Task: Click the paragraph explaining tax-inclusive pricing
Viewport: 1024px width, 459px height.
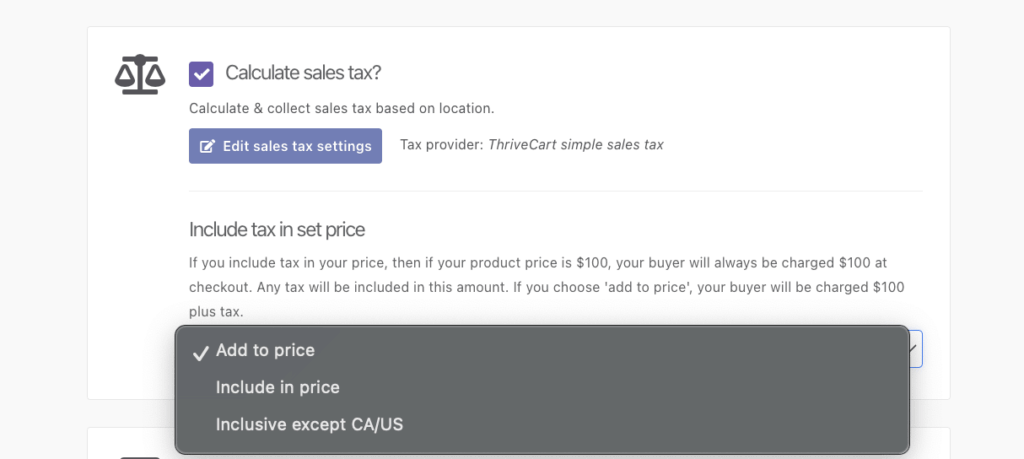Action: (546, 287)
